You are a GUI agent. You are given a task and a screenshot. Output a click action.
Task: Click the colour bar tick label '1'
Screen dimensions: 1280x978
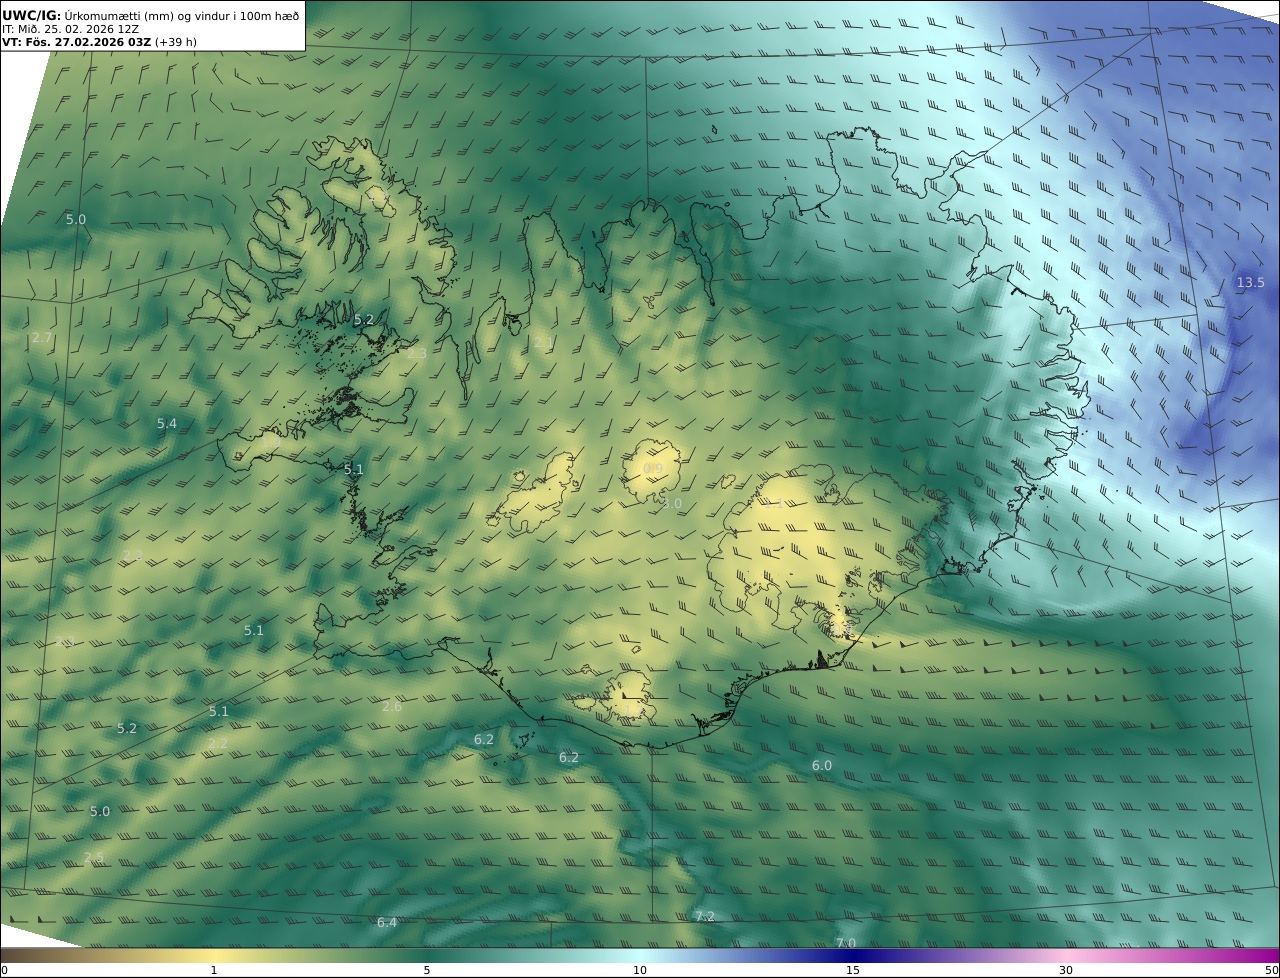[214, 970]
